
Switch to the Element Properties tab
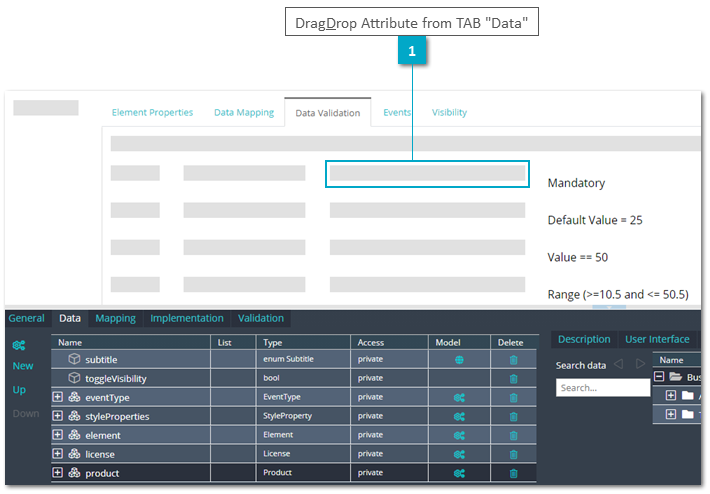tap(152, 112)
